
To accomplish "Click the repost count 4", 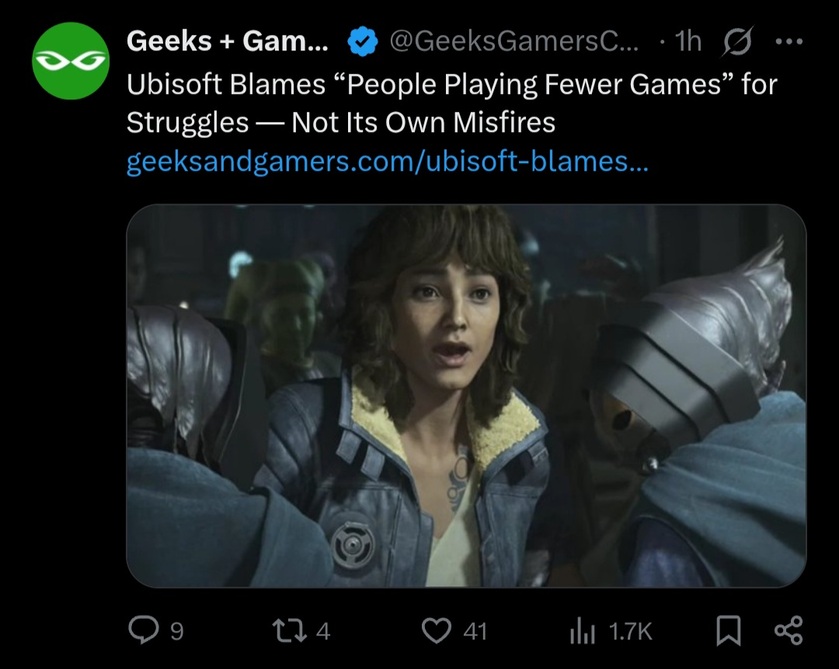I will point(322,631).
